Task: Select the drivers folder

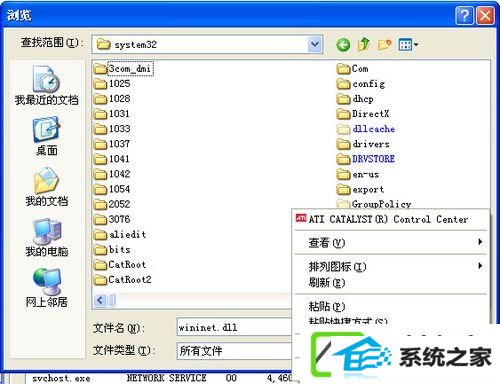Action: coord(363,144)
